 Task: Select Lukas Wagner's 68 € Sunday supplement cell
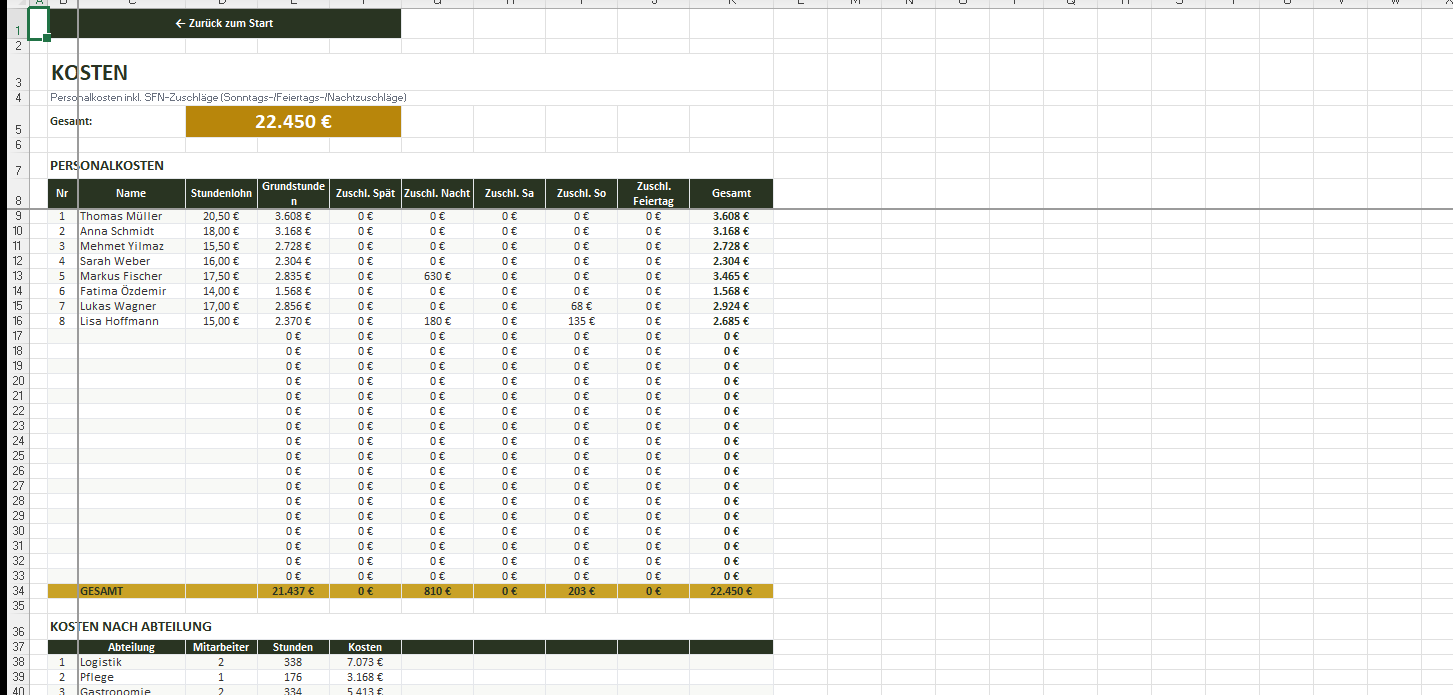pos(581,306)
